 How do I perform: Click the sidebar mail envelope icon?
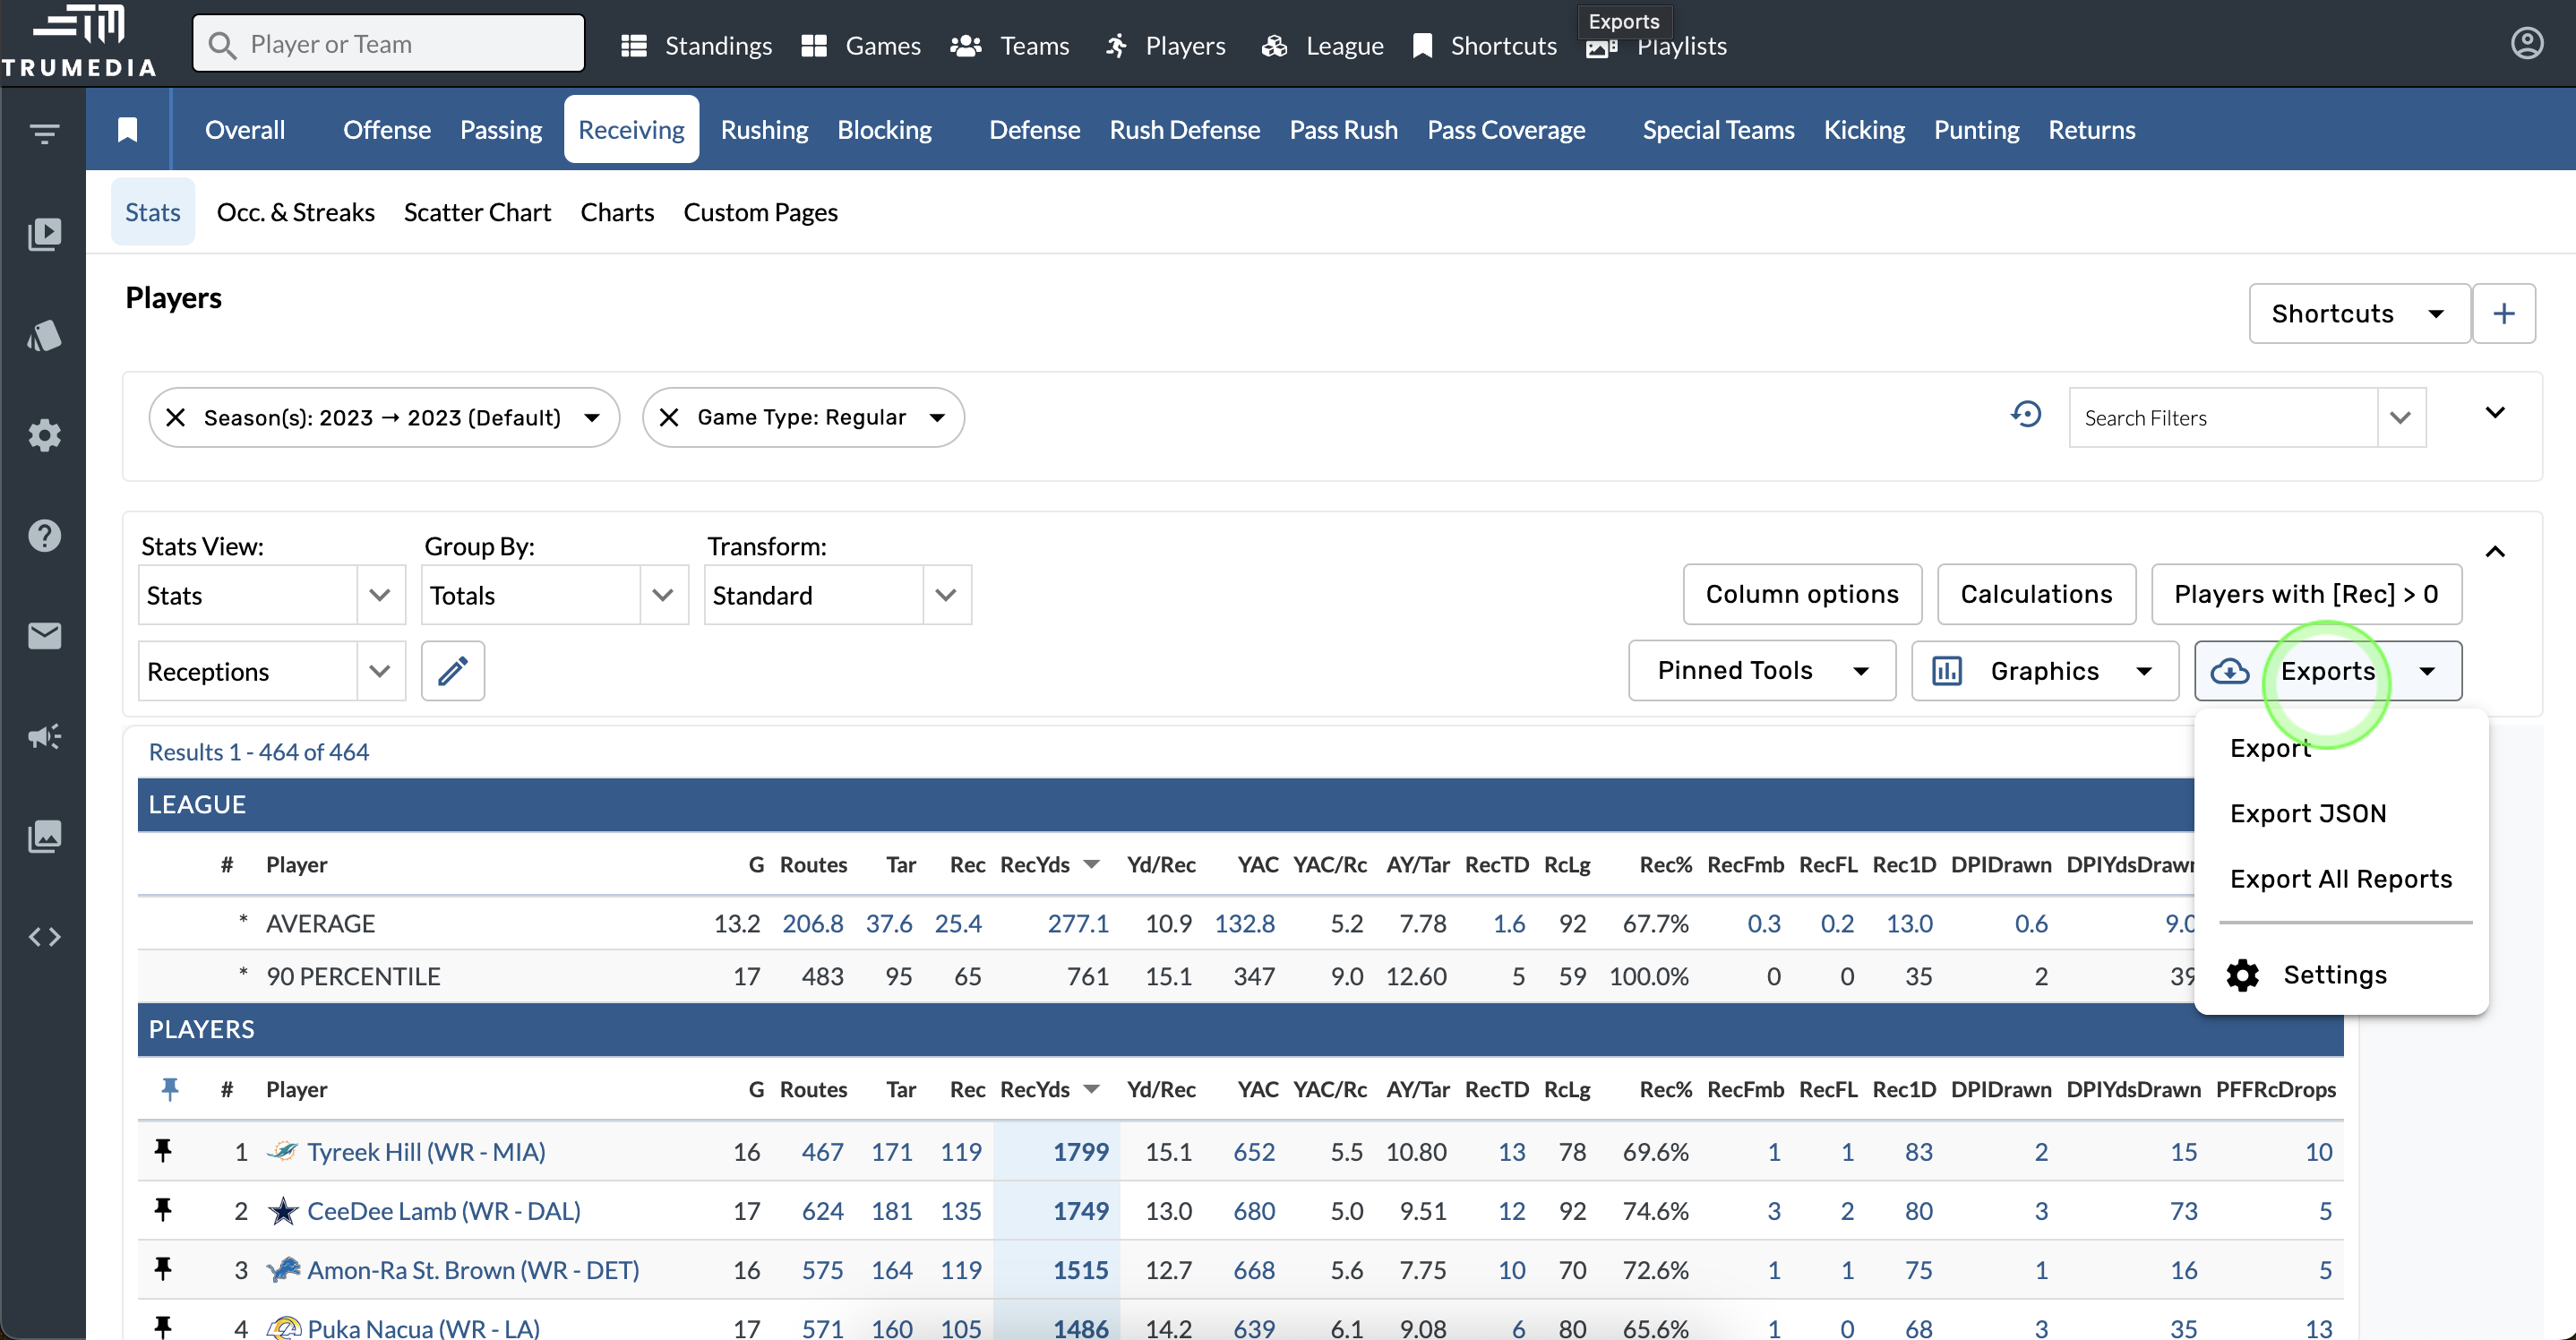(44, 636)
